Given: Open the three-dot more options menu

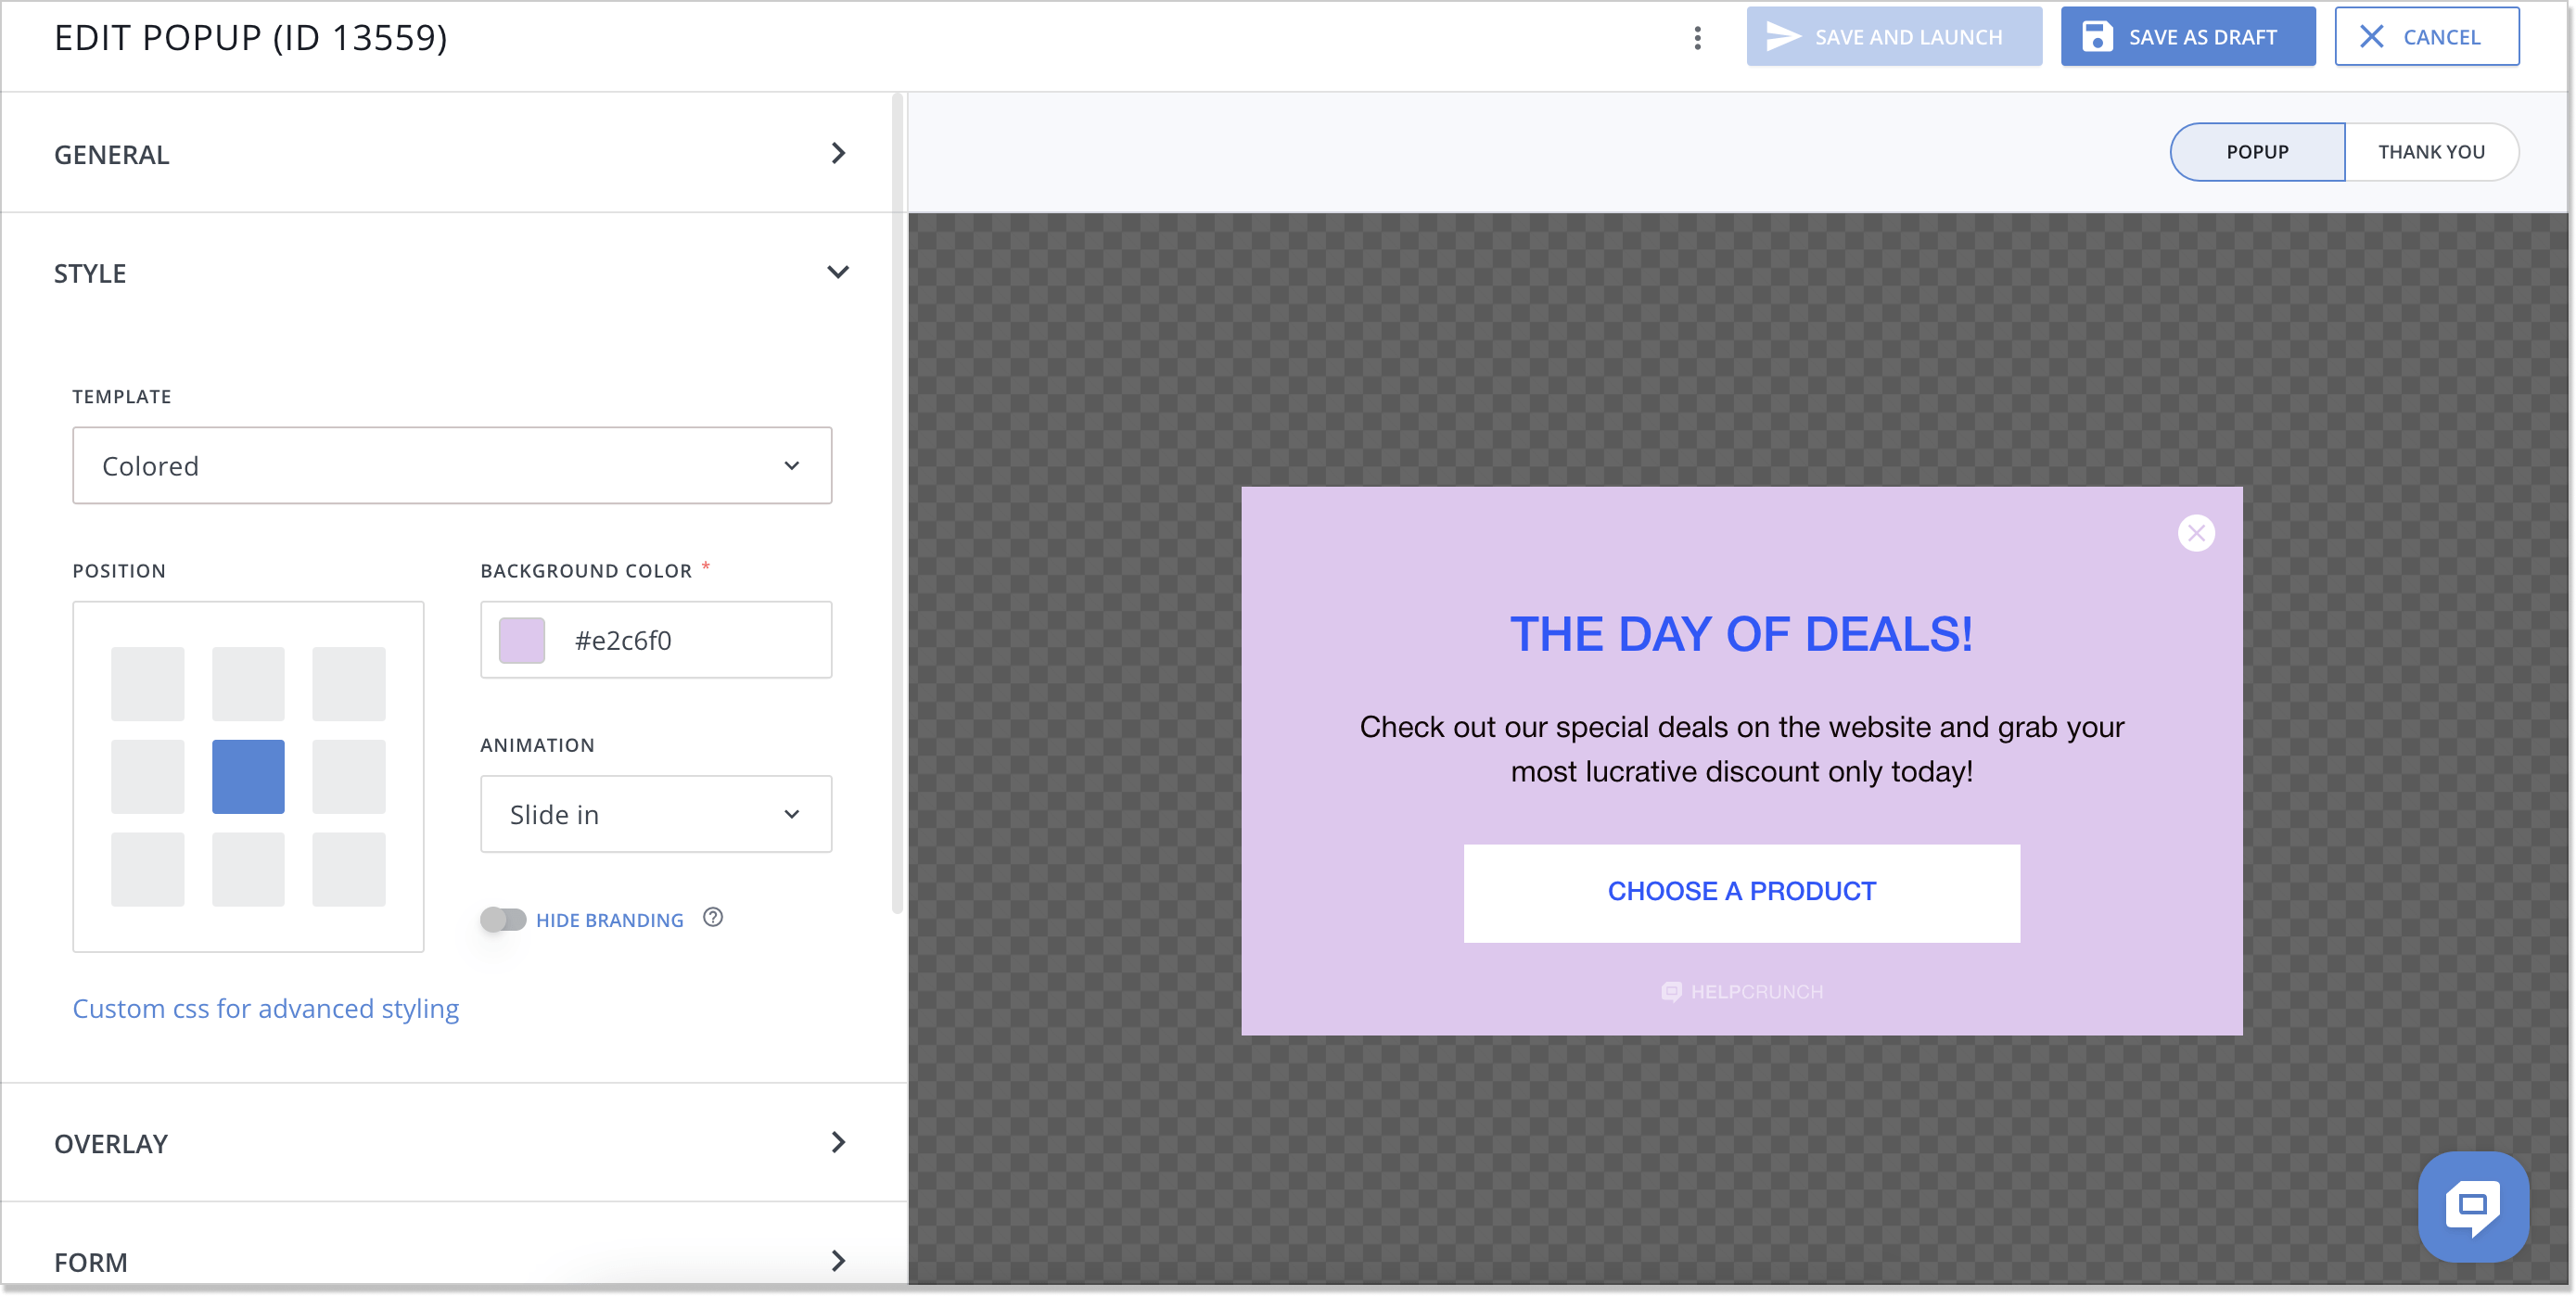Looking at the screenshot, I should pyautogui.click(x=1697, y=37).
